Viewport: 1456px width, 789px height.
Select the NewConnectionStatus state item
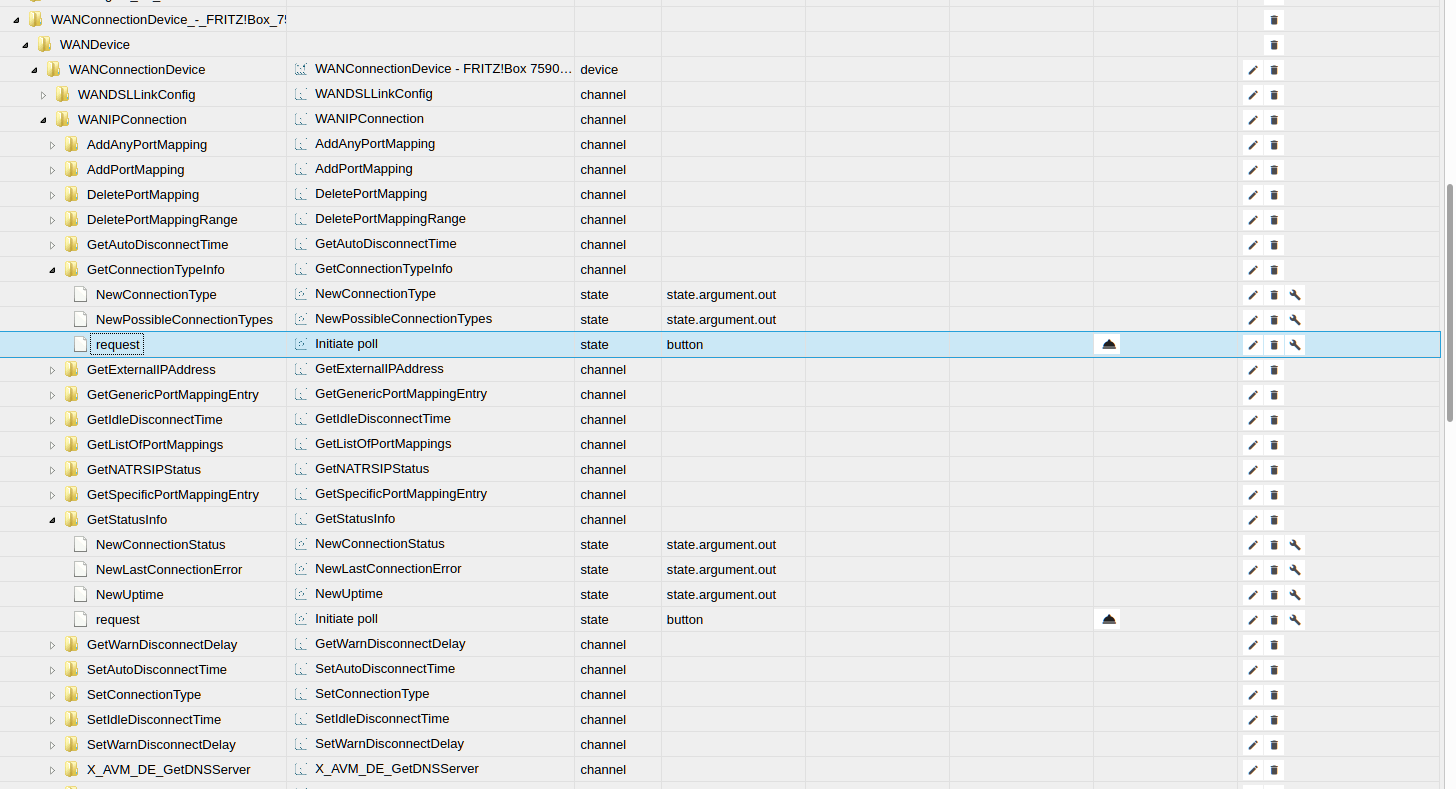click(160, 545)
